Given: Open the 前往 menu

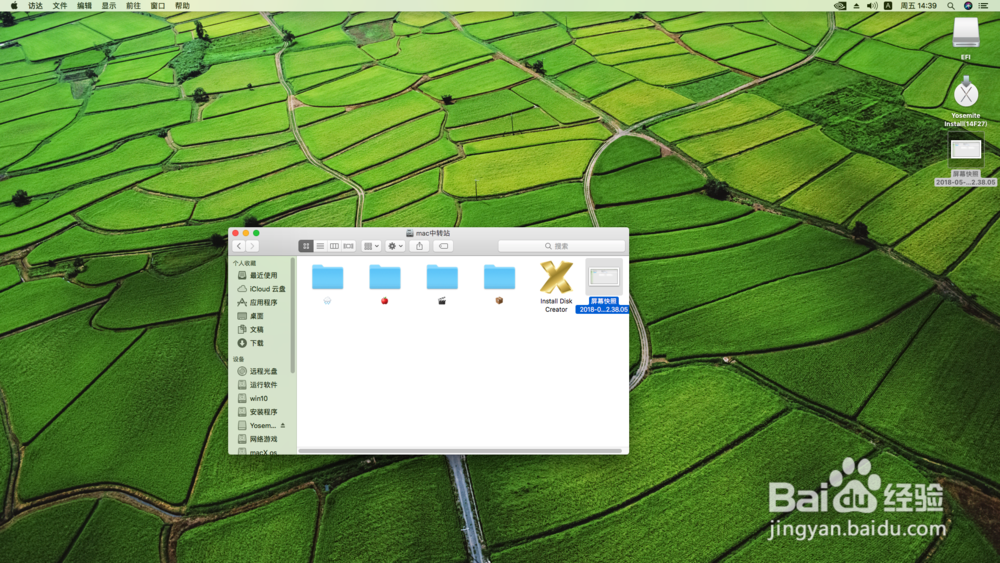Looking at the screenshot, I should point(133,6).
